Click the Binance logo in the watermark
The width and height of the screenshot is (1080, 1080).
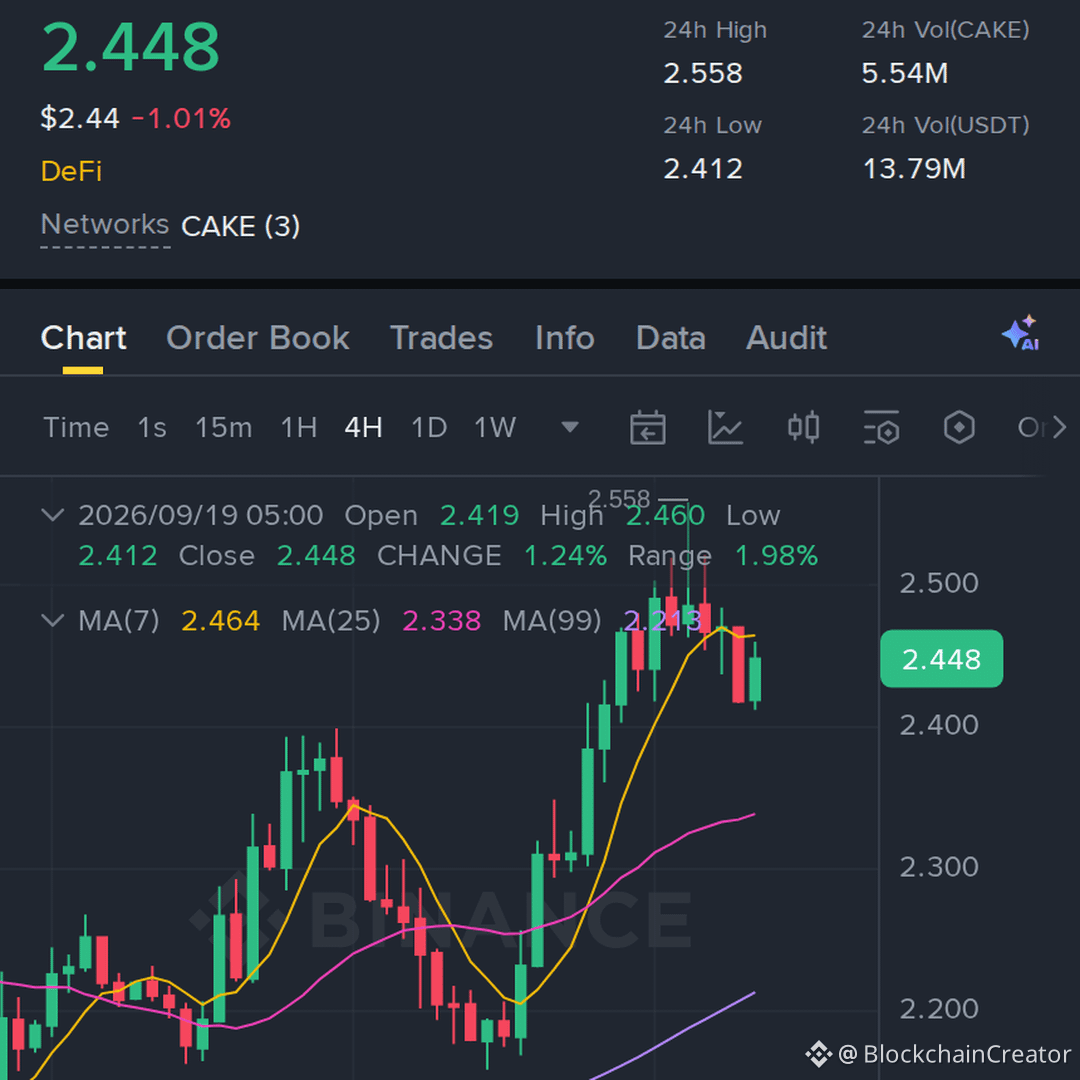[818, 1054]
